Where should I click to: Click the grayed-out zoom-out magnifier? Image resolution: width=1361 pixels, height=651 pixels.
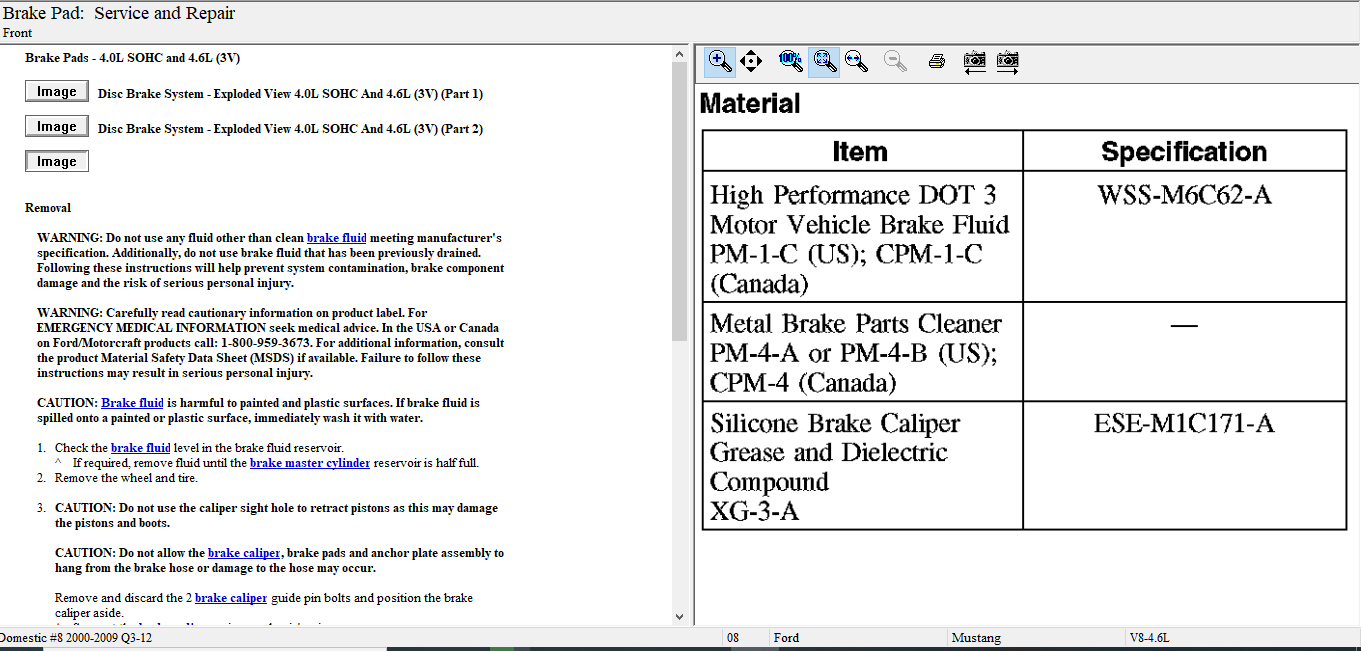tap(895, 61)
